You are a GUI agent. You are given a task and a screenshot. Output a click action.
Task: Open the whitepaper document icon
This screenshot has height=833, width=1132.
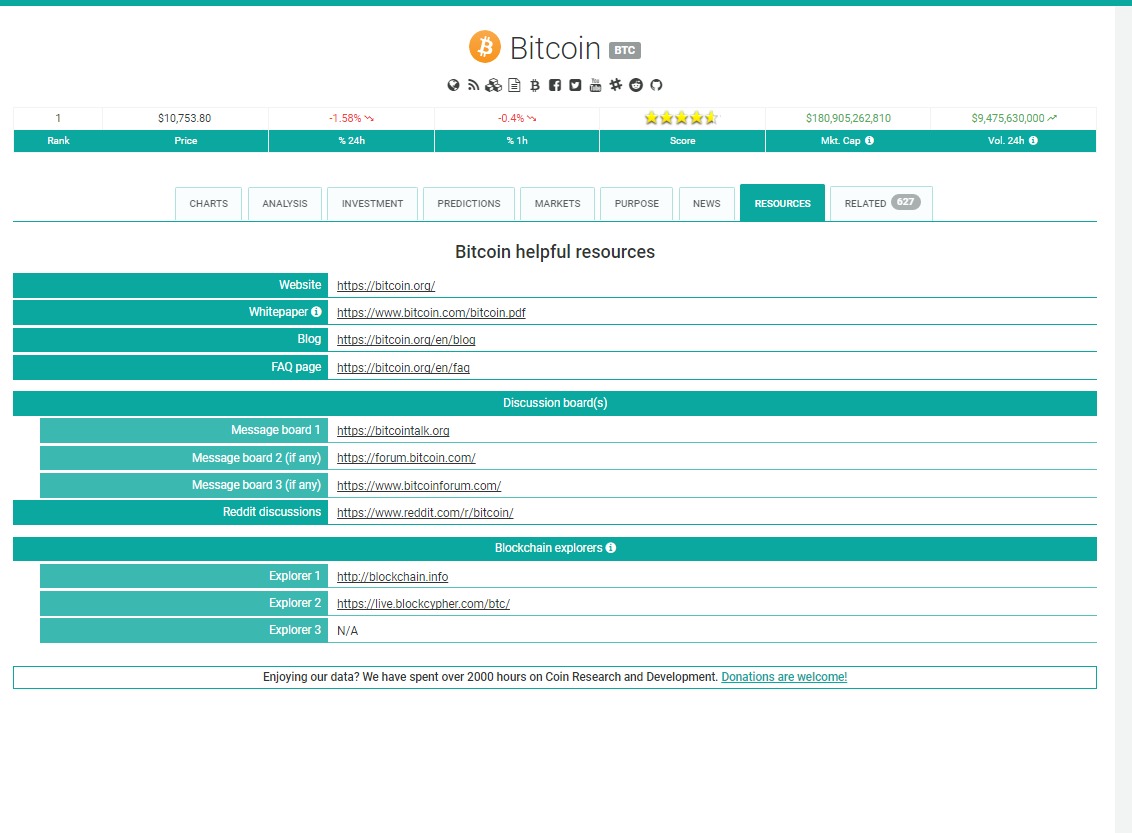(514, 85)
